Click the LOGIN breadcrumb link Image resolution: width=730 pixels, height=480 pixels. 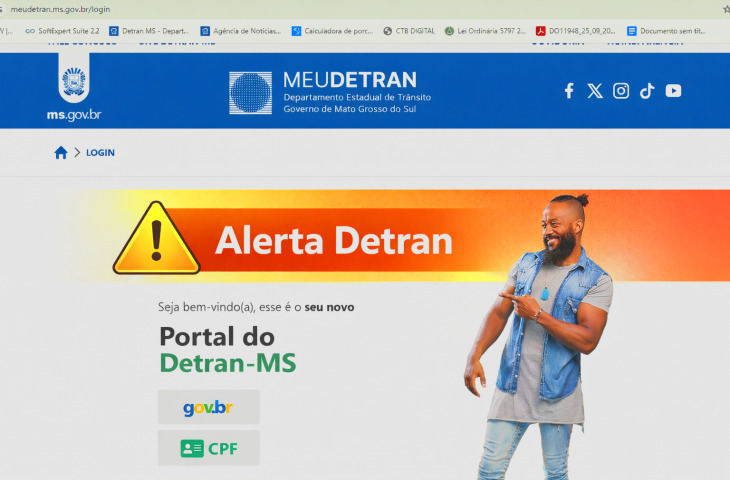tap(100, 153)
